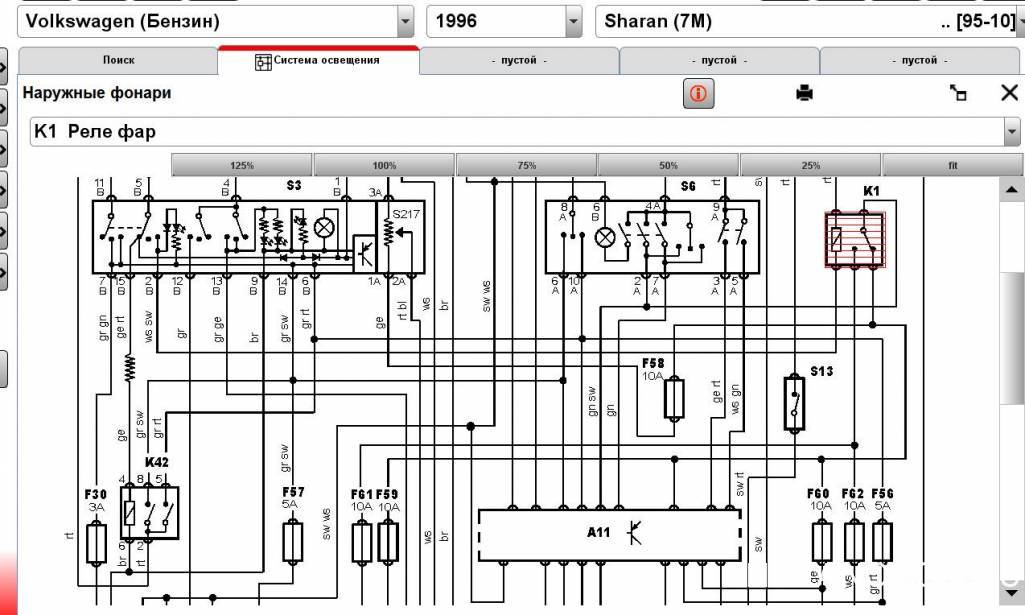The width and height of the screenshot is (1025, 615).
Task: Select the A11 control unit block
Action: click(610, 535)
